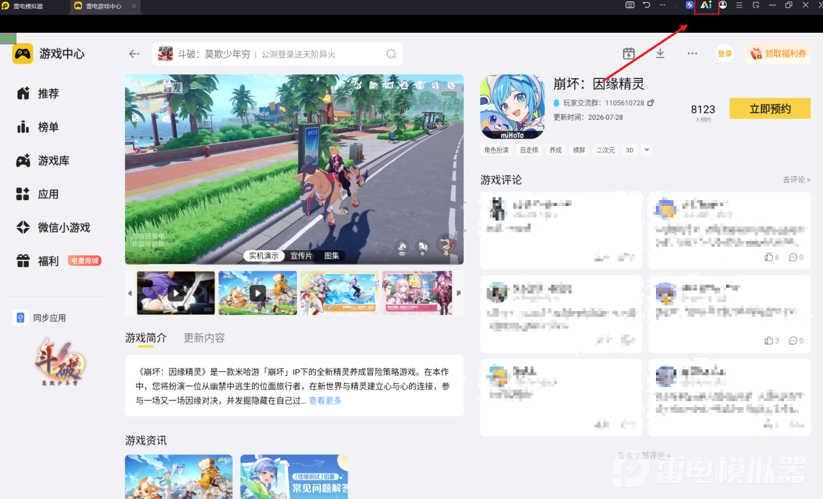Click the 去评论 link
Viewport: 823px width, 499px height.
click(x=796, y=179)
